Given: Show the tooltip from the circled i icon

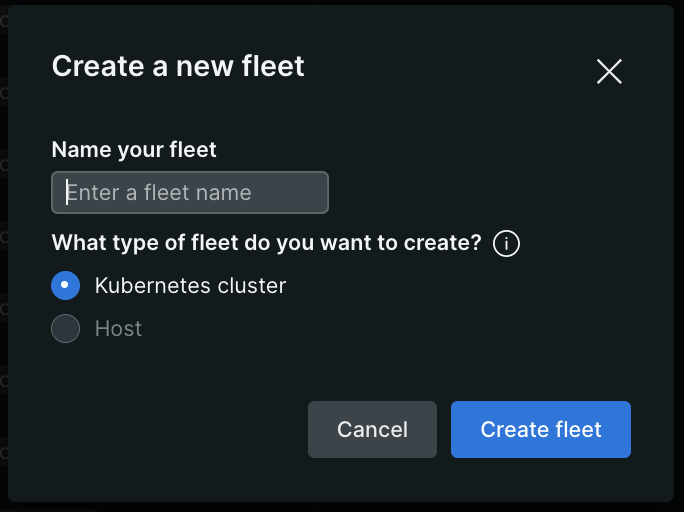Looking at the screenshot, I should tap(507, 243).
